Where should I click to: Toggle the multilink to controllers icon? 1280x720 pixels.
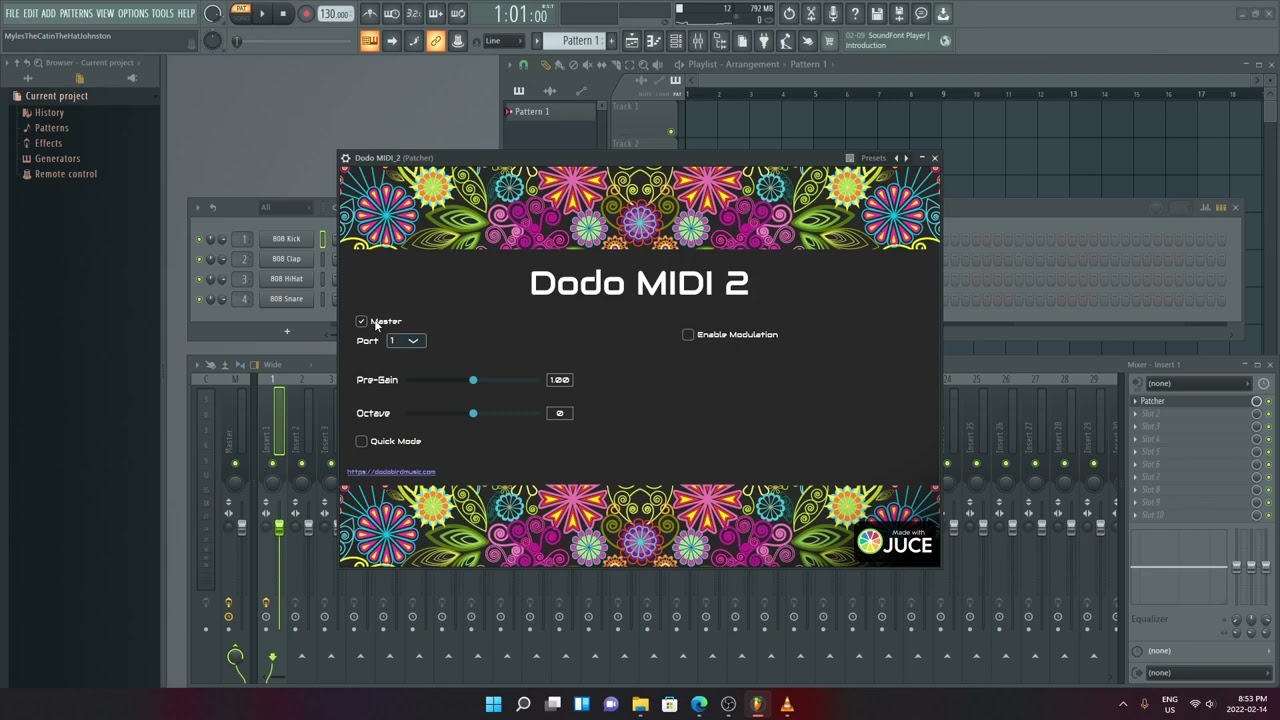pos(436,41)
